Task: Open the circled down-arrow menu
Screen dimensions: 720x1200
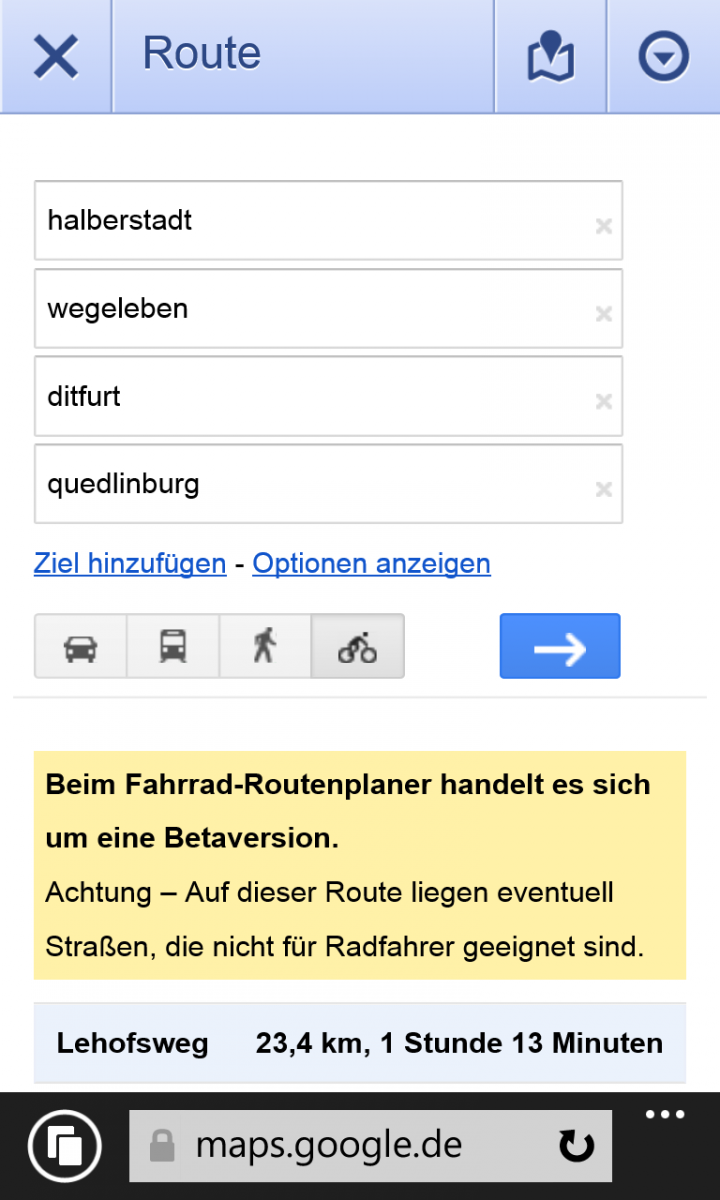Action: 664,56
